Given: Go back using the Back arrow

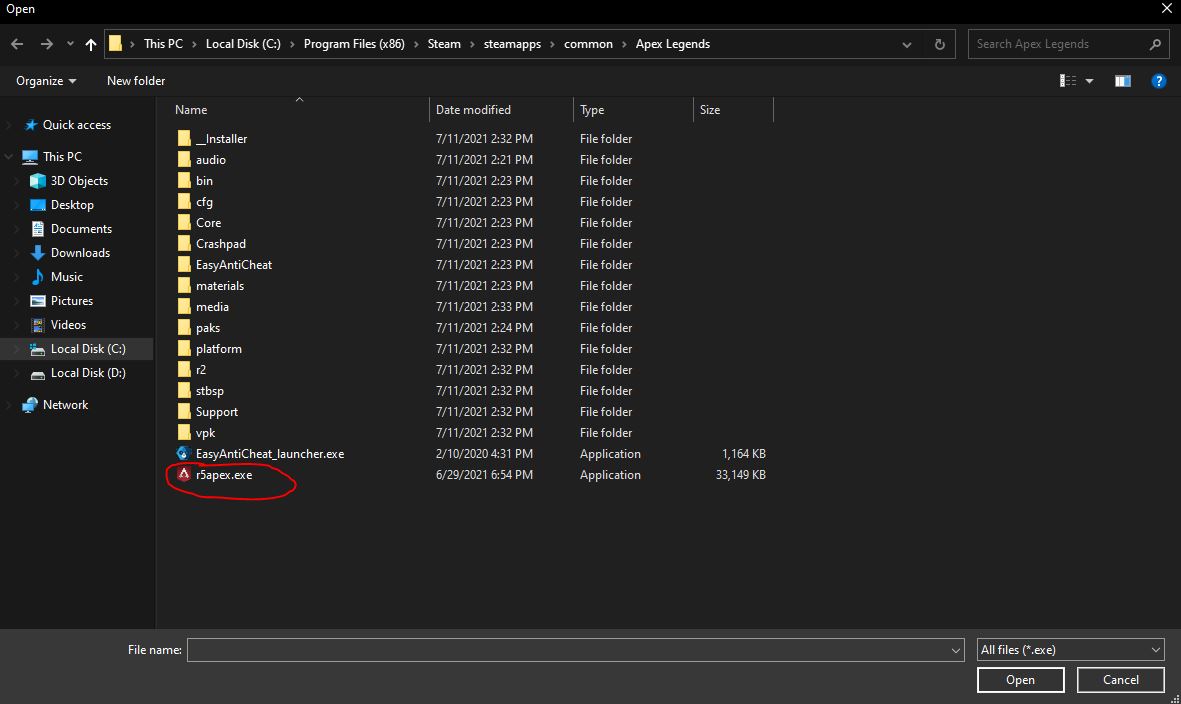Looking at the screenshot, I should tap(17, 44).
